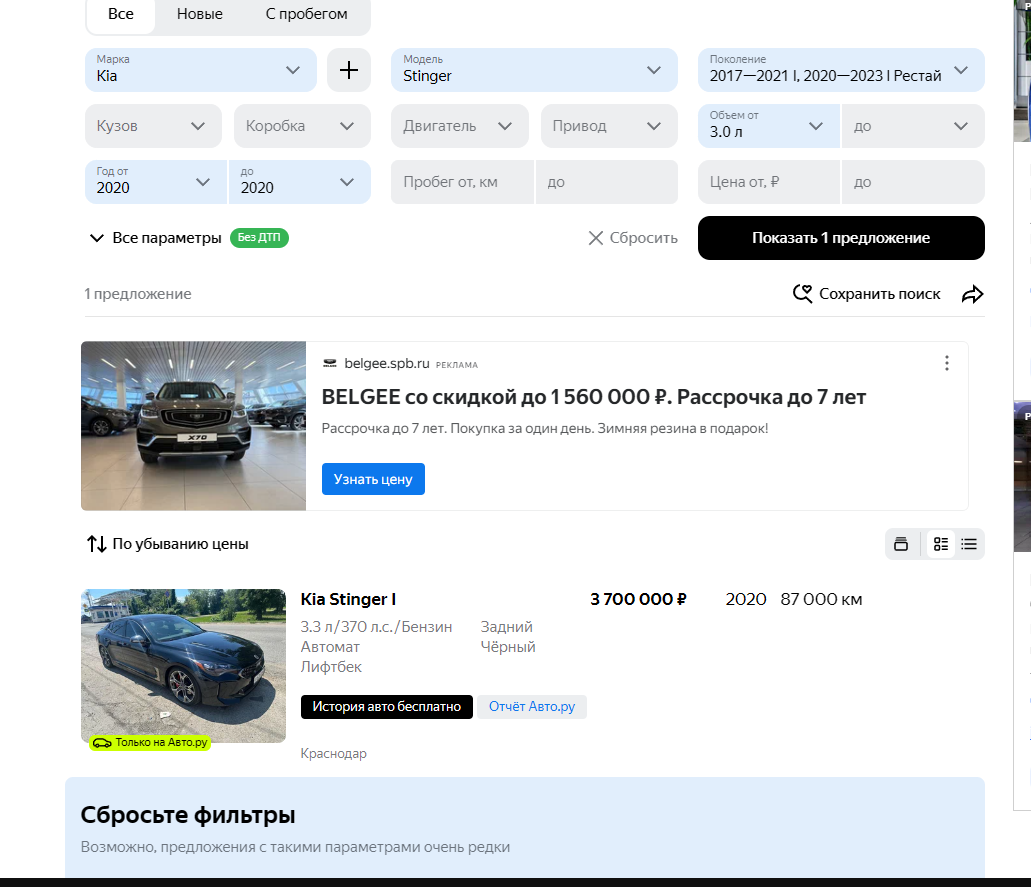
Task: Open the Kia Stinger photo
Action: click(183, 666)
